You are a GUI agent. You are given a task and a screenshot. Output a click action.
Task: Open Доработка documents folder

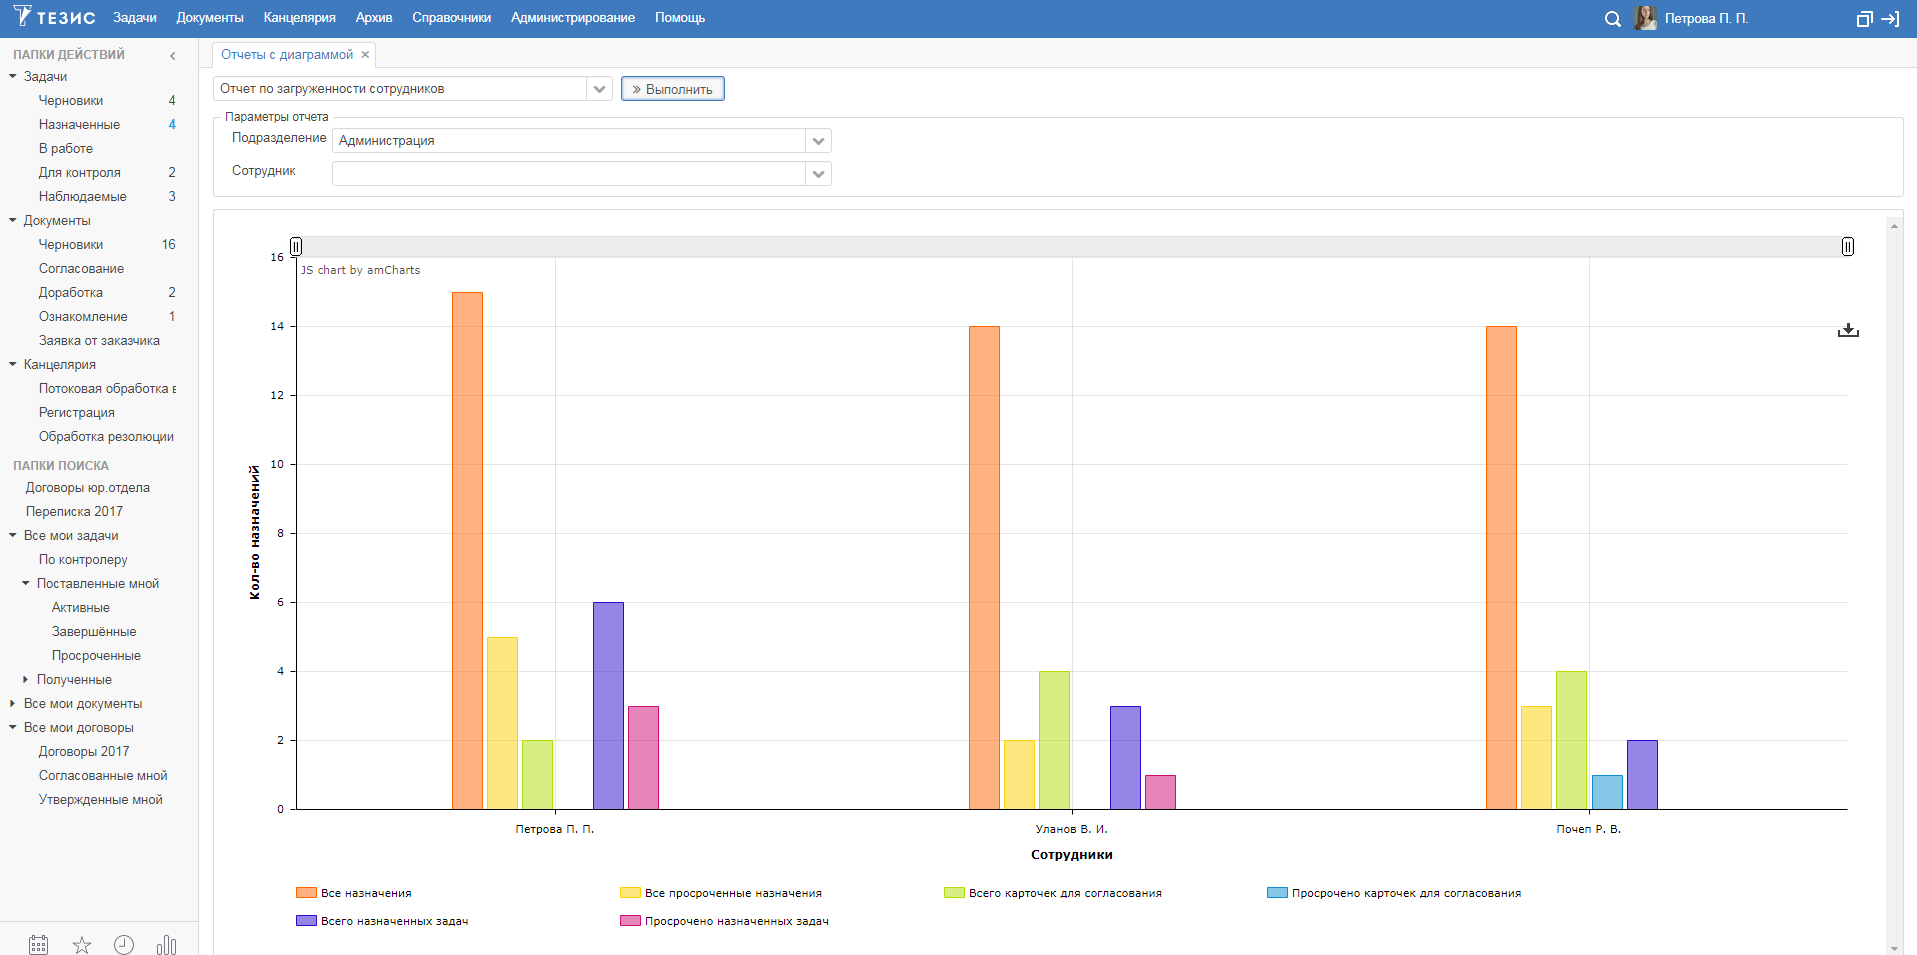pyautogui.click(x=71, y=292)
